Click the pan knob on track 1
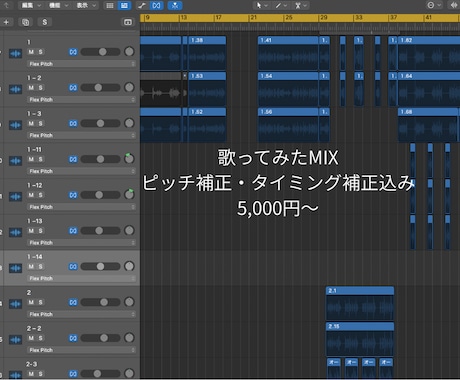This screenshot has width=460, height=380. (x=129, y=51)
